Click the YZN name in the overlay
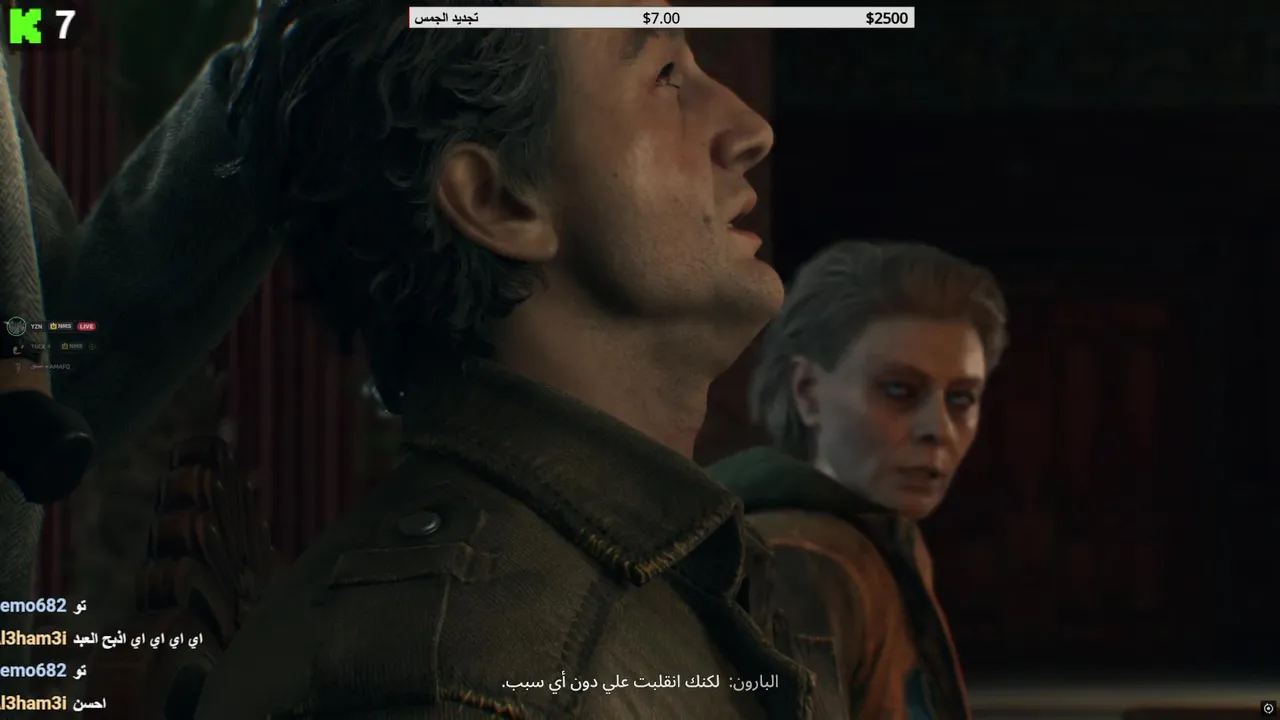The width and height of the screenshot is (1280, 720). coord(36,326)
